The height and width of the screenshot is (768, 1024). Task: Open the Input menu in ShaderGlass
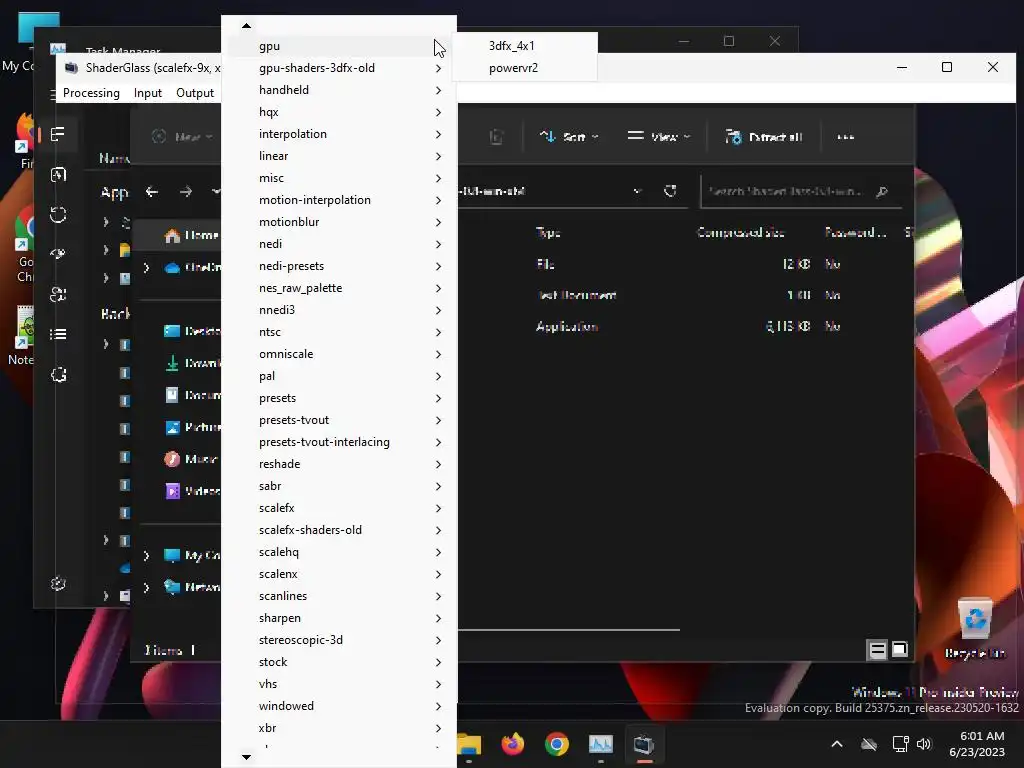[148, 93]
